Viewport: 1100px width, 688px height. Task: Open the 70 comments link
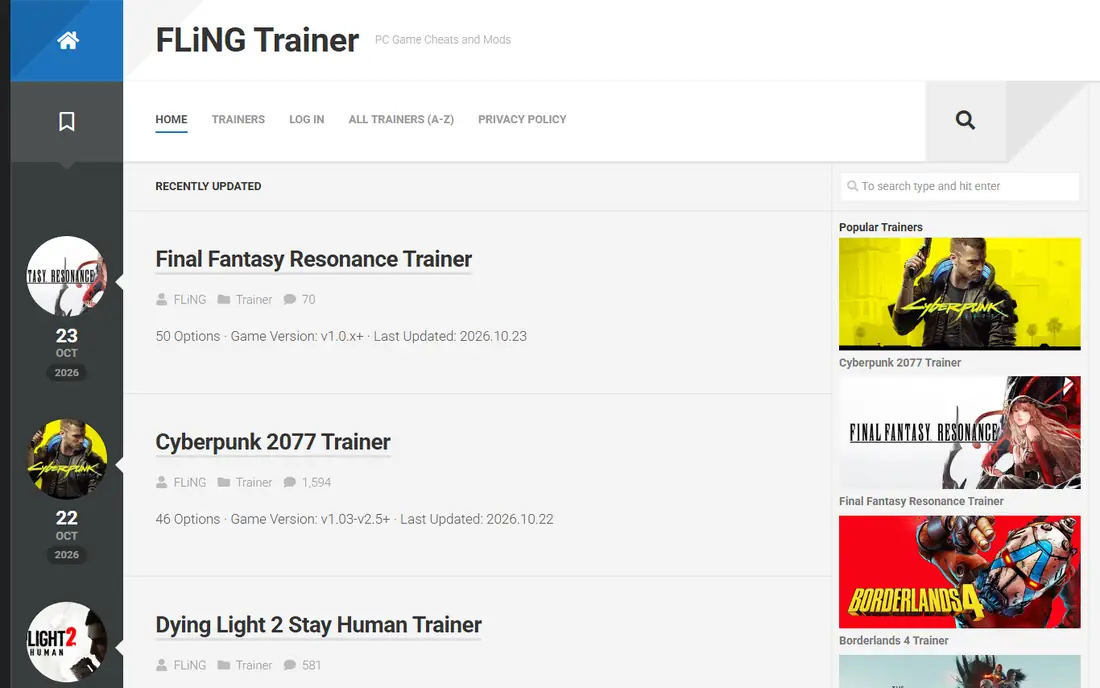pos(309,299)
